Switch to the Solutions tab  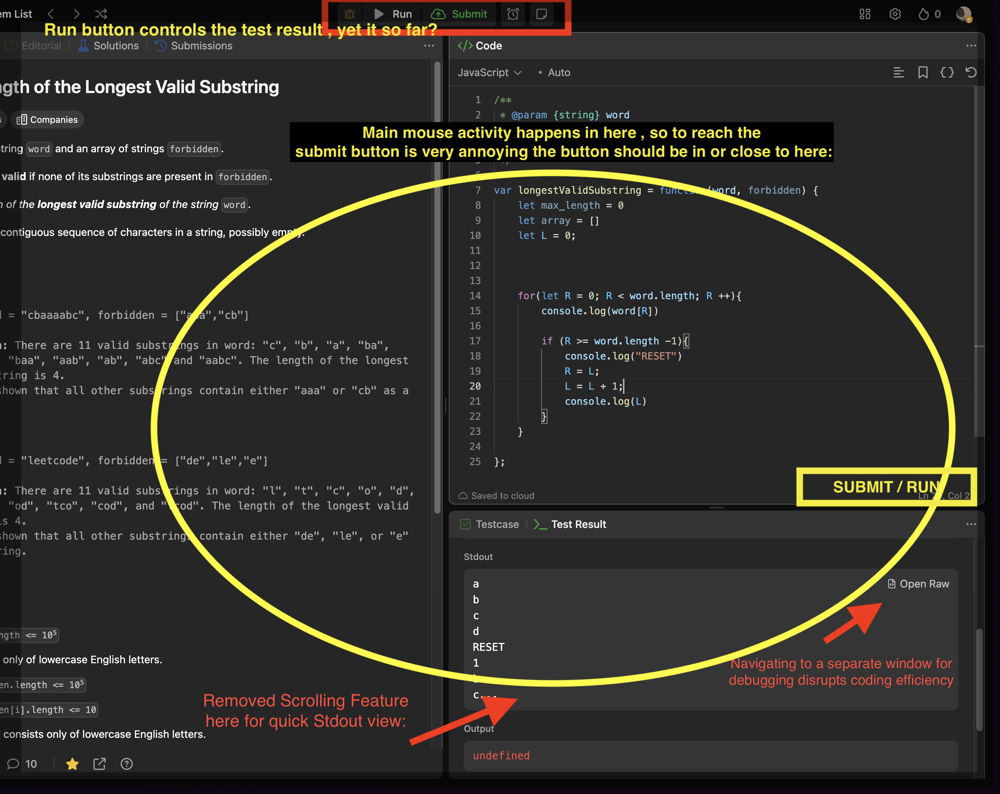pos(108,46)
